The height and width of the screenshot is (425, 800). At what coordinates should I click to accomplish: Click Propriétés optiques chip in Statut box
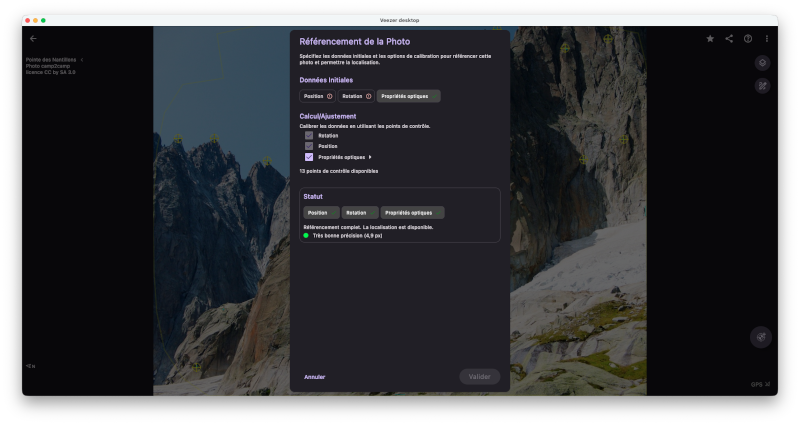coord(412,213)
